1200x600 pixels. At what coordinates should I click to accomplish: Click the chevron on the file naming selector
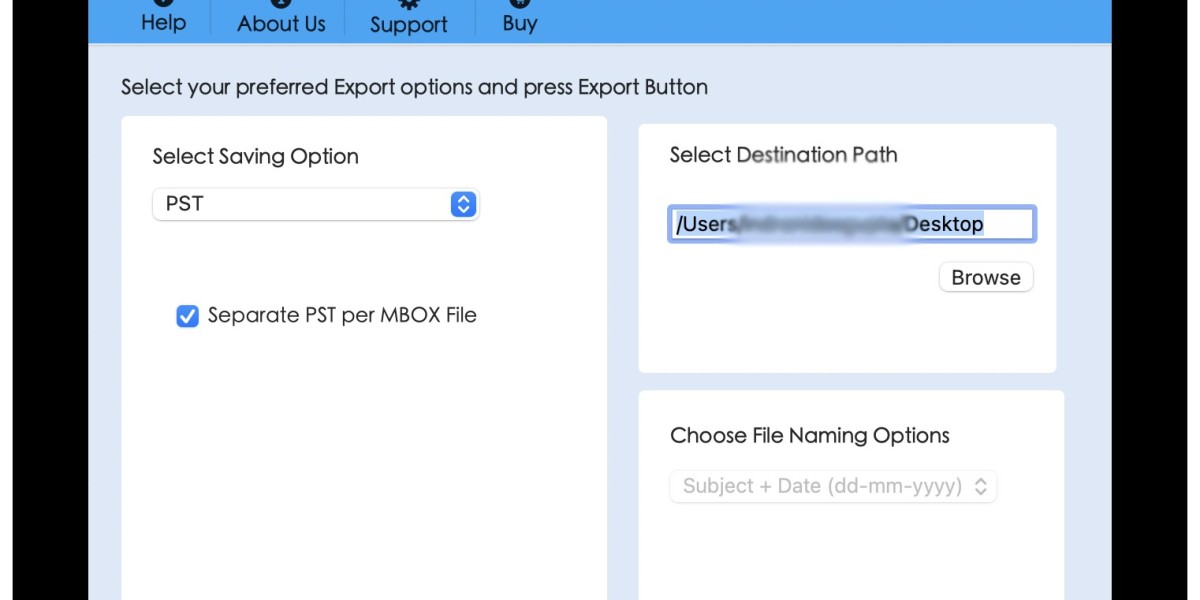(x=983, y=486)
